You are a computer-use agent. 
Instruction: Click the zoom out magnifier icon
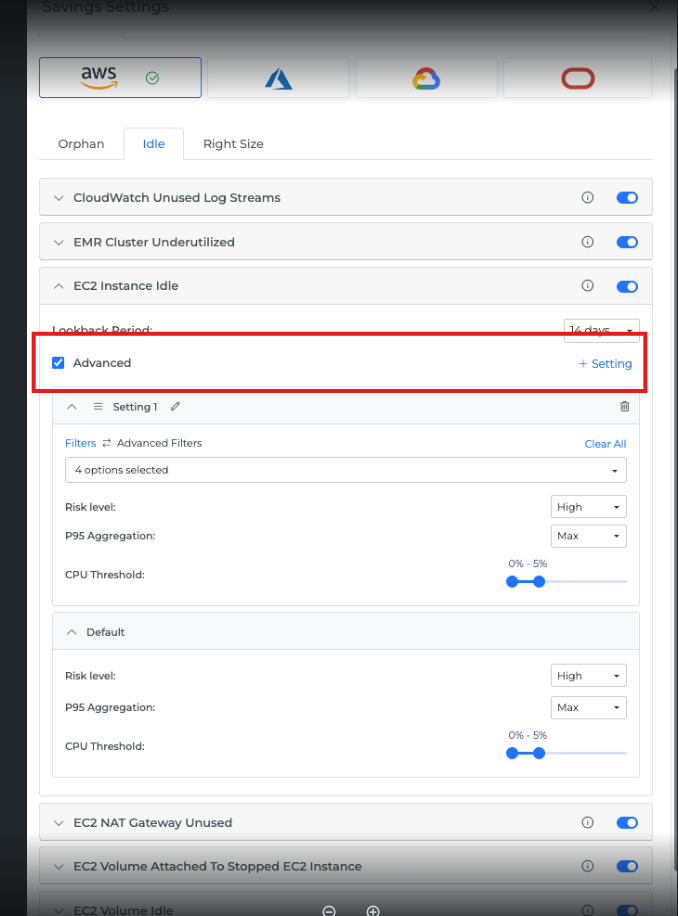click(329, 911)
